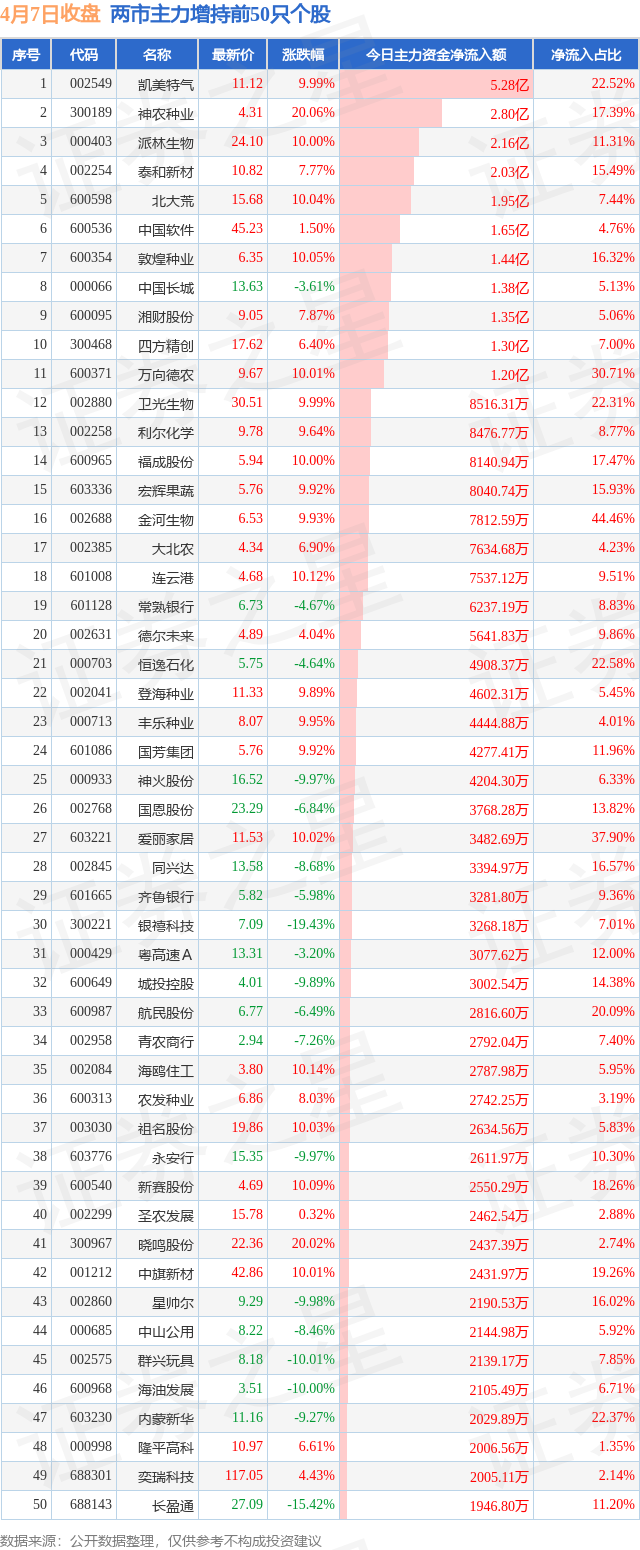Click net inflow 5641.83万
640x1550 pixels.
(497, 636)
